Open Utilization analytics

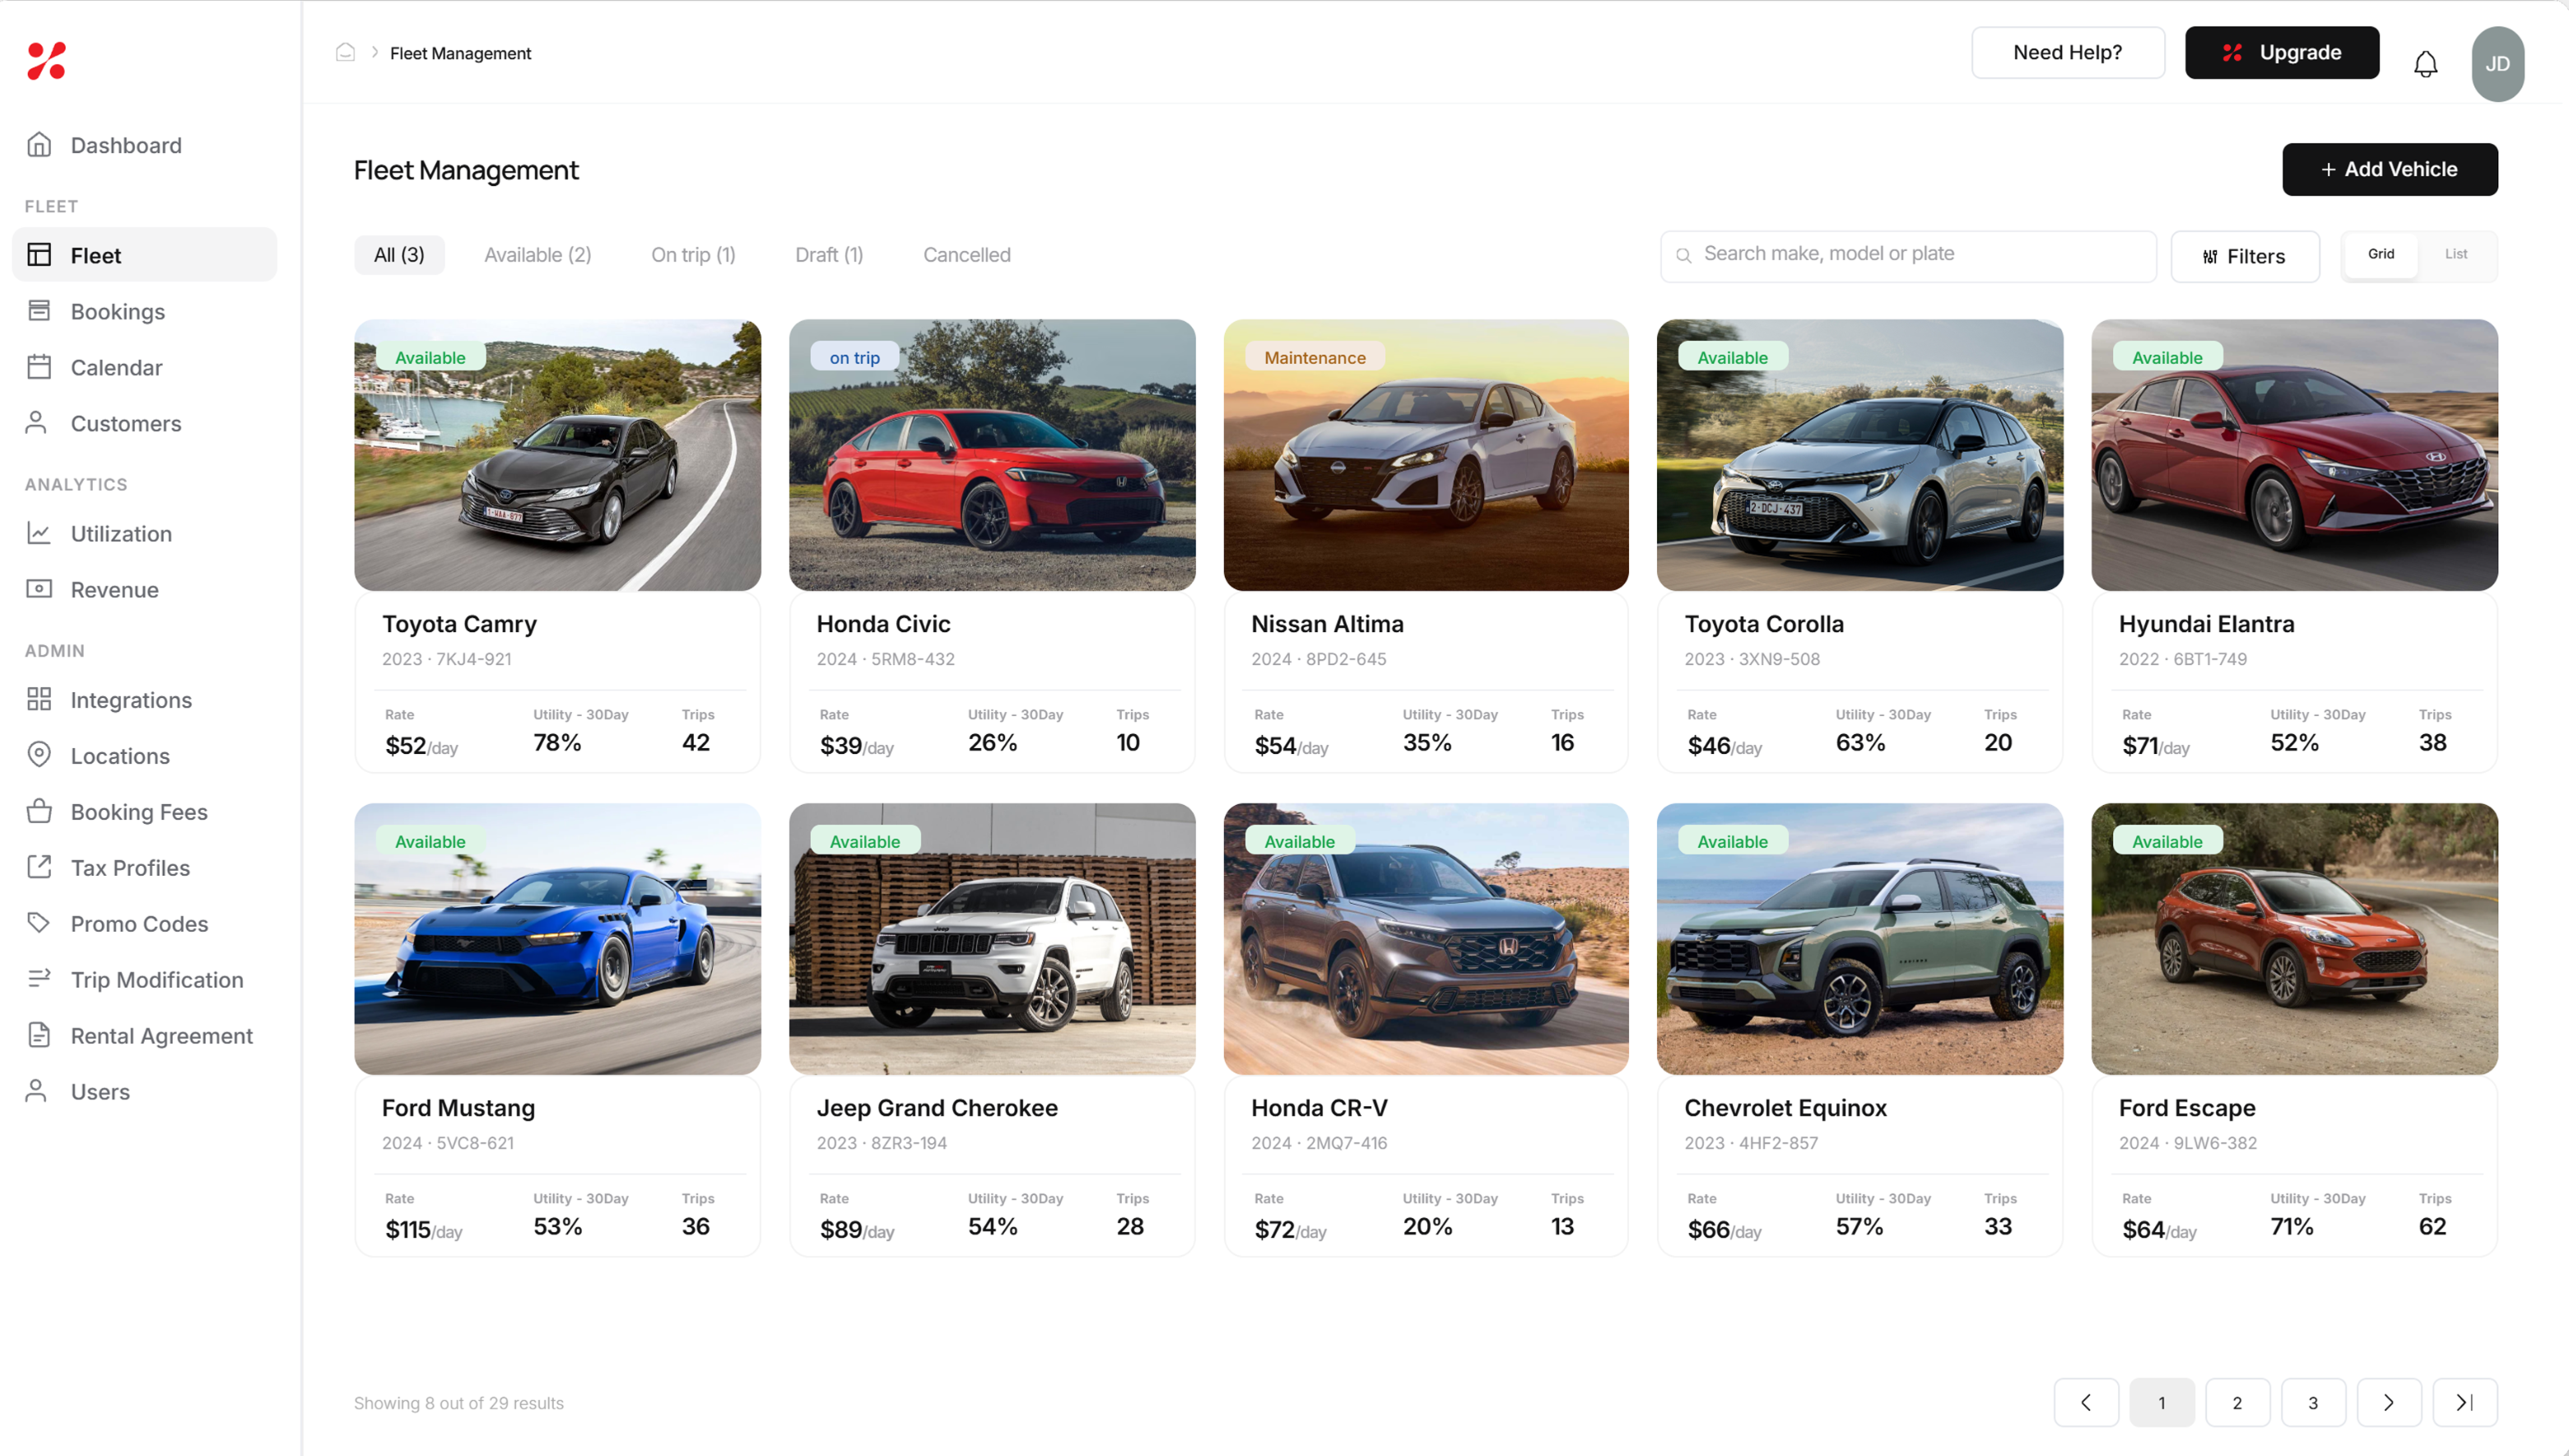point(144,533)
